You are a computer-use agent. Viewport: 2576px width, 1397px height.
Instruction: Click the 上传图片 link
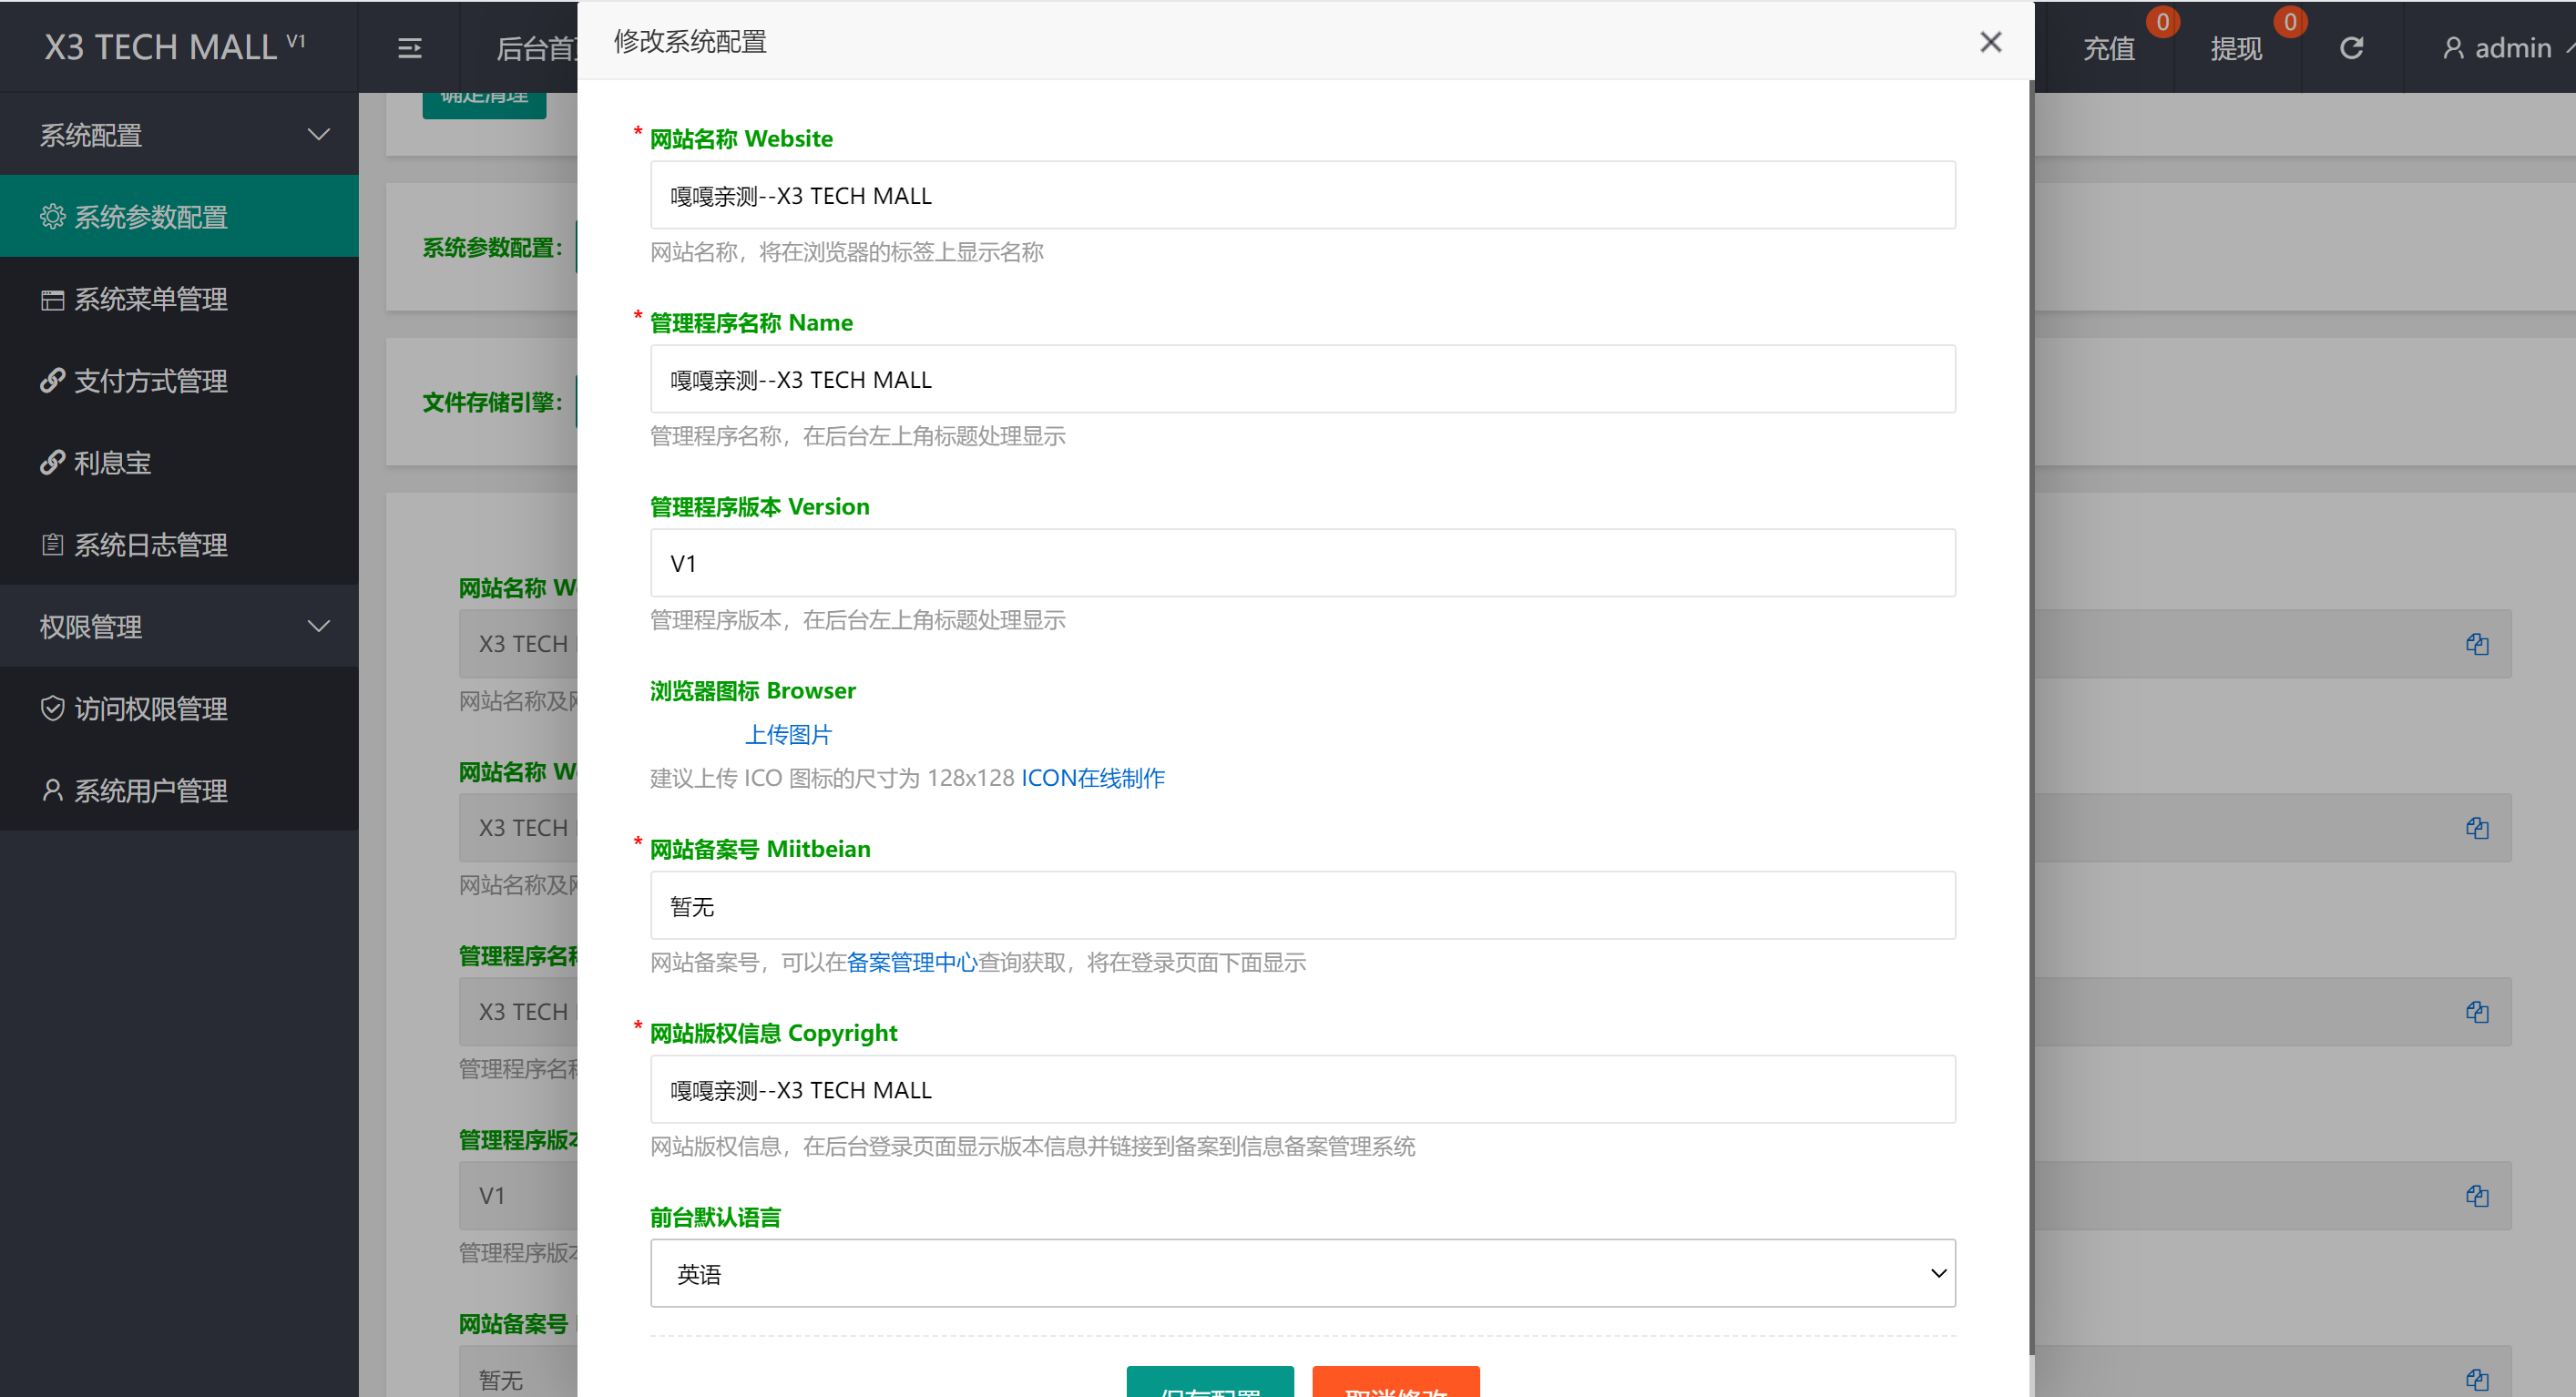point(788,735)
